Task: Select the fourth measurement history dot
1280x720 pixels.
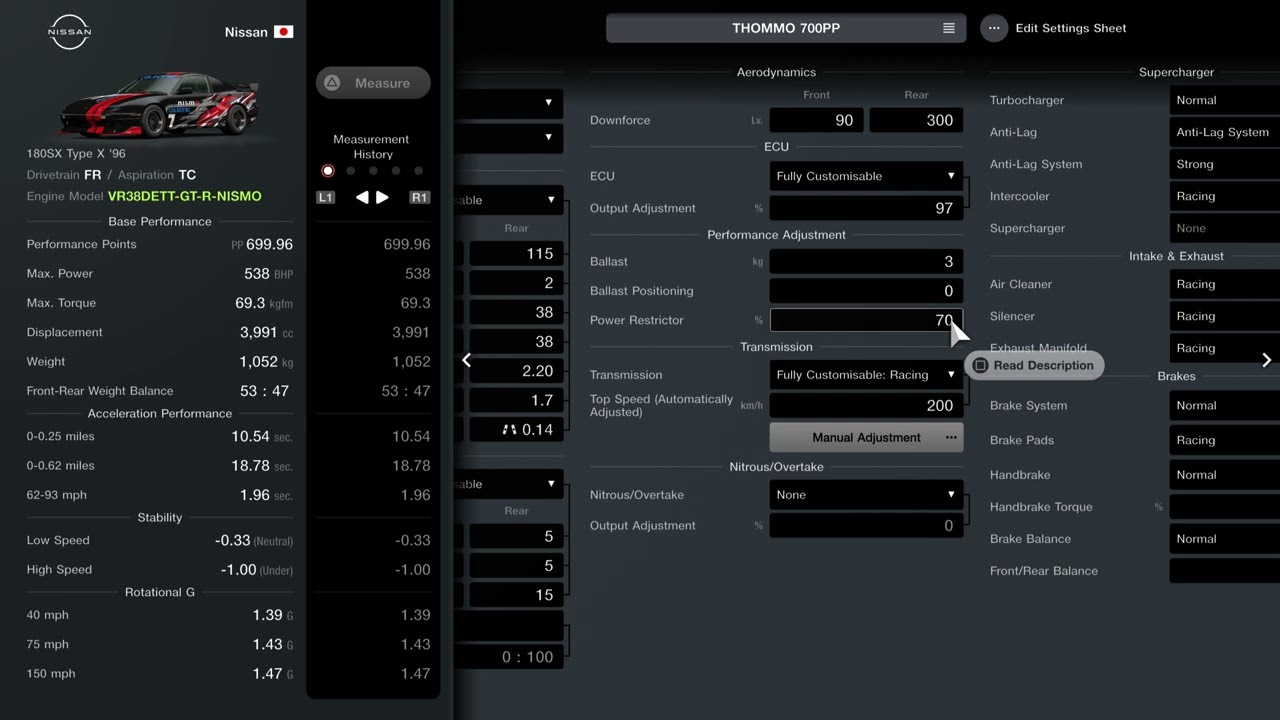Action: [x=396, y=171]
